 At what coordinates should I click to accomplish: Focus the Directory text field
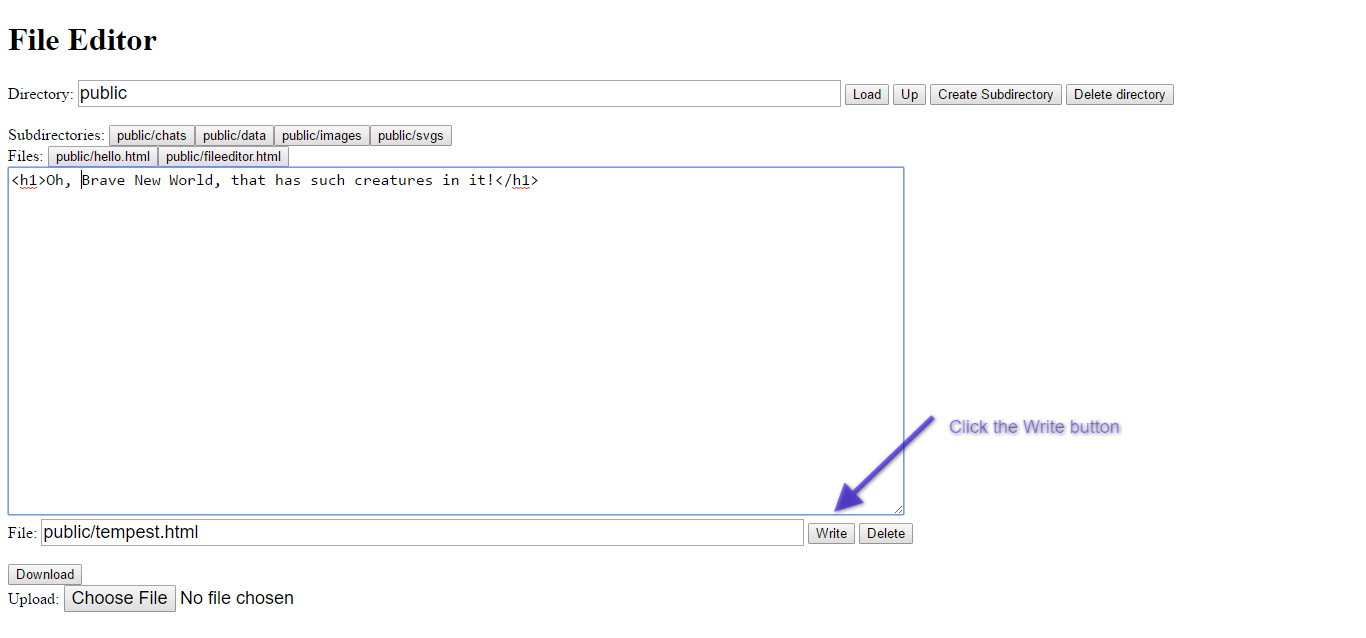pos(458,94)
